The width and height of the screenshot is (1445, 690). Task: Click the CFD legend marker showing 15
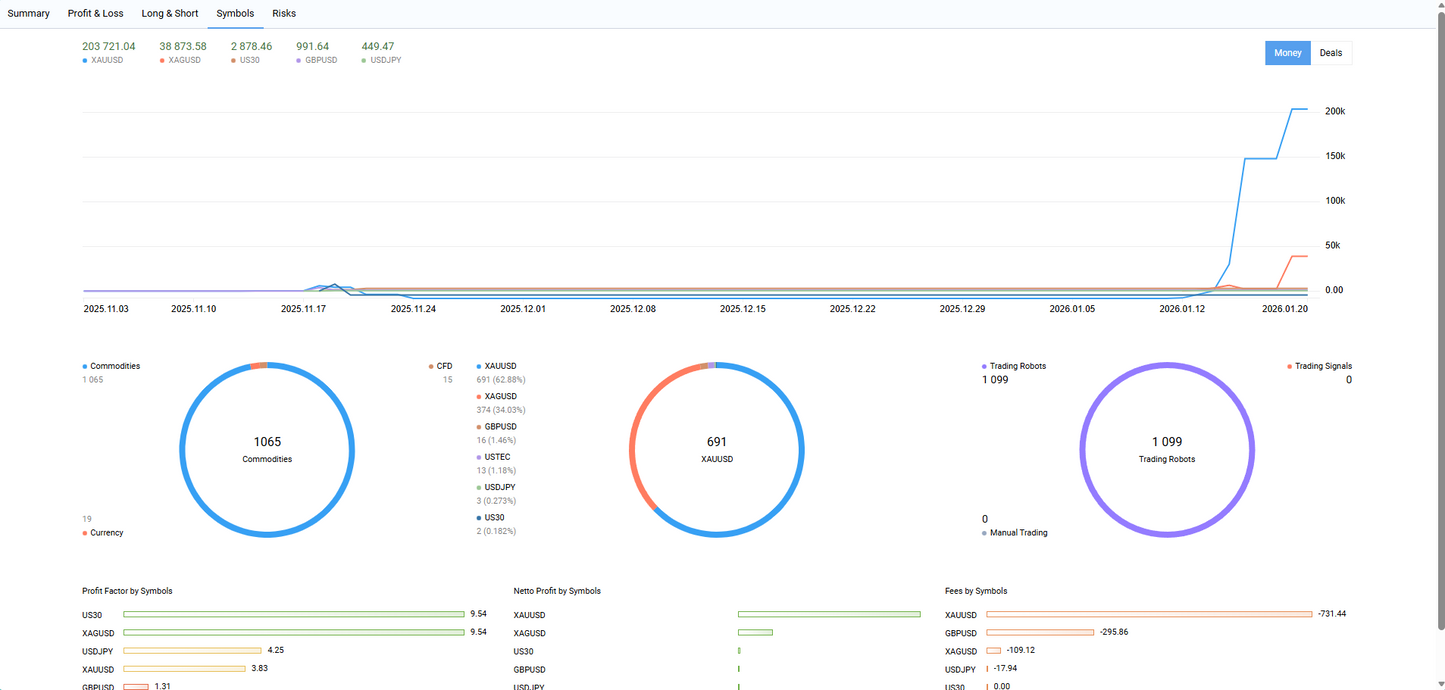(x=430, y=366)
